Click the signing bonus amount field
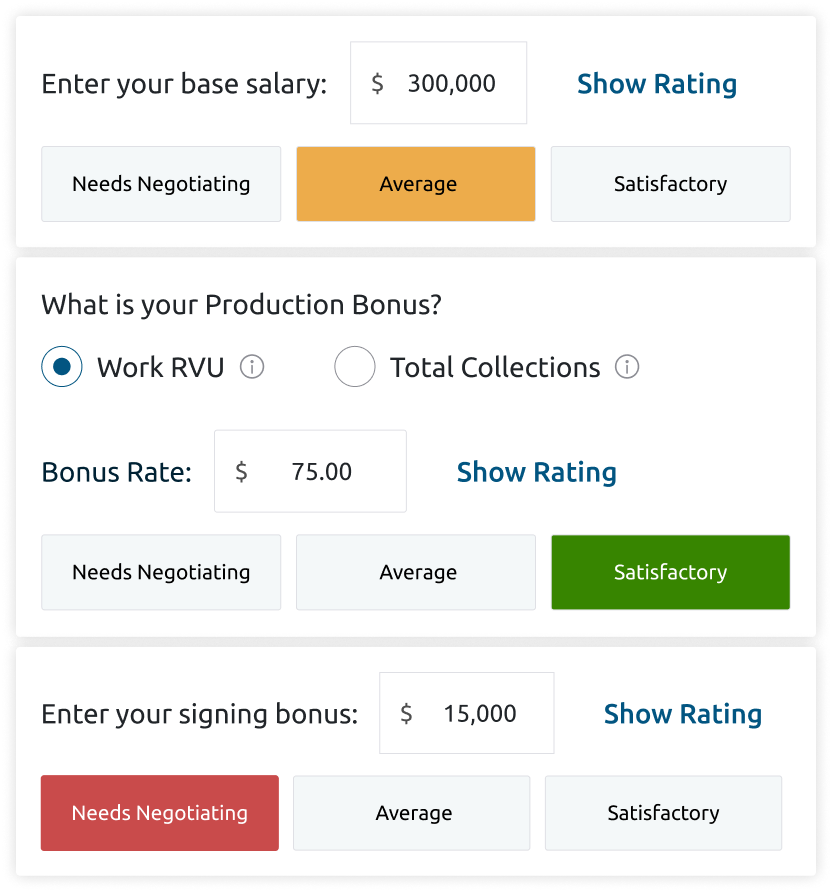 [x=480, y=713]
